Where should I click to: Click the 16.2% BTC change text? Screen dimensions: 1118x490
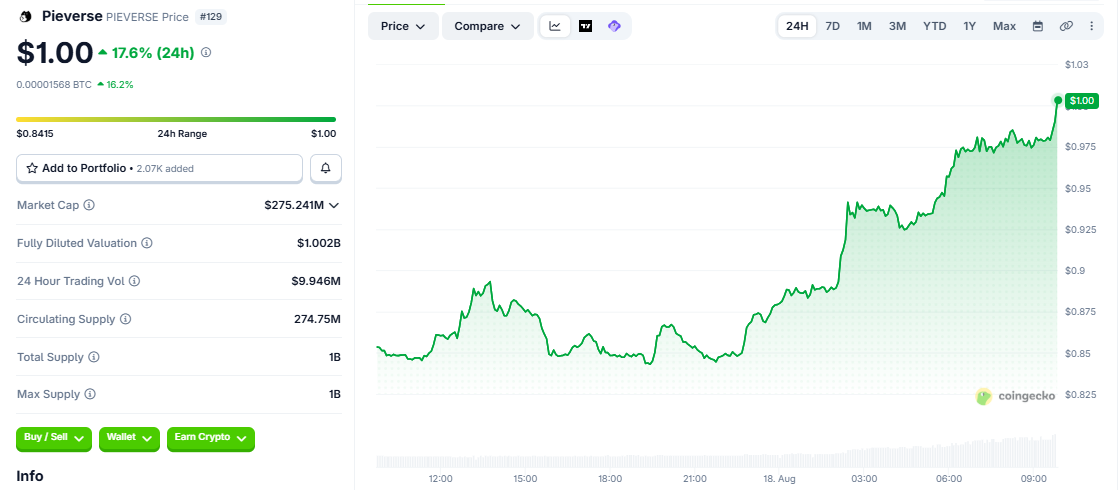[120, 84]
